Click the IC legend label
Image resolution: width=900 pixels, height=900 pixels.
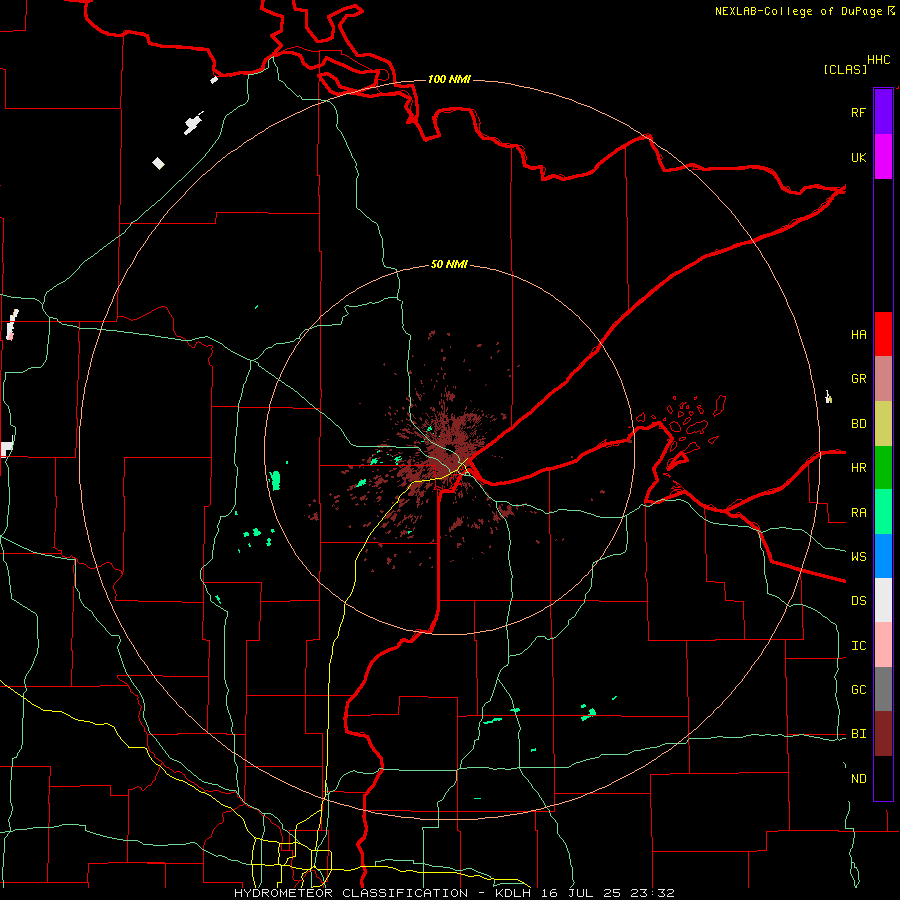point(858,646)
